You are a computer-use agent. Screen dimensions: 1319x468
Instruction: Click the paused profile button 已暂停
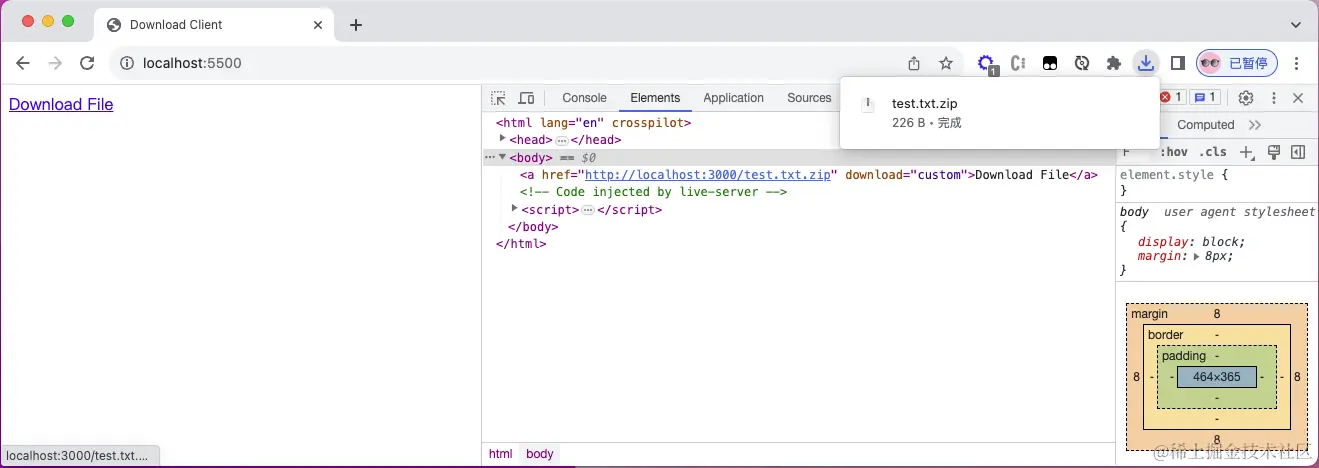pyautogui.click(x=1237, y=63)
